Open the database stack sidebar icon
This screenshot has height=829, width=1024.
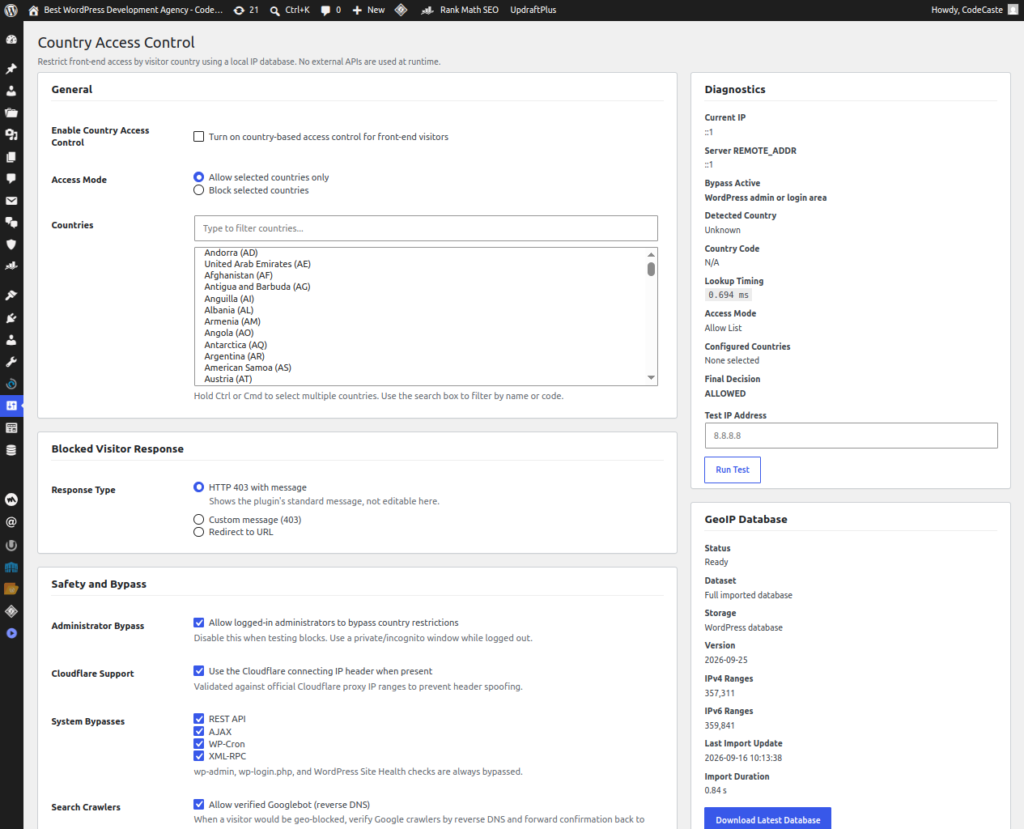pyautogui.click(x=11, y=450)
